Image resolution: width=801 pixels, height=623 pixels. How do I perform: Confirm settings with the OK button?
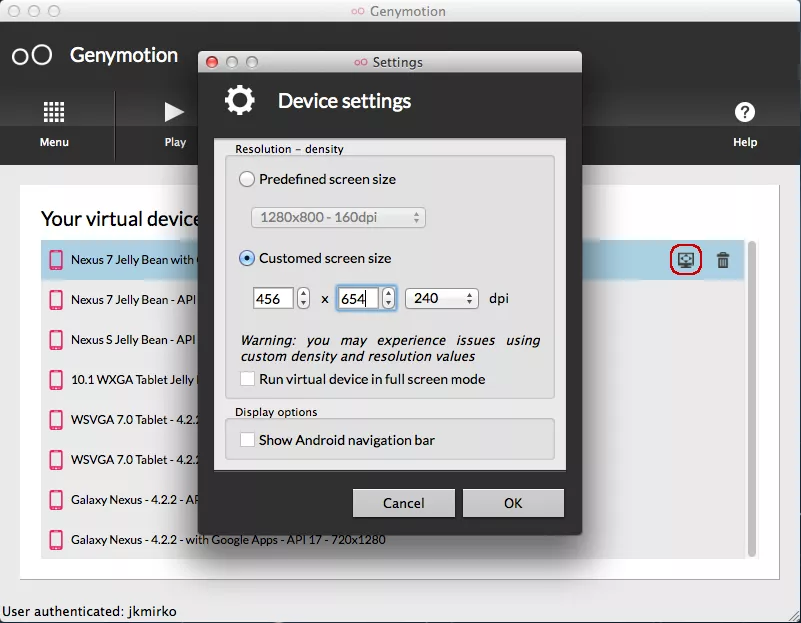pyautogui.click(x=513, y=503)
